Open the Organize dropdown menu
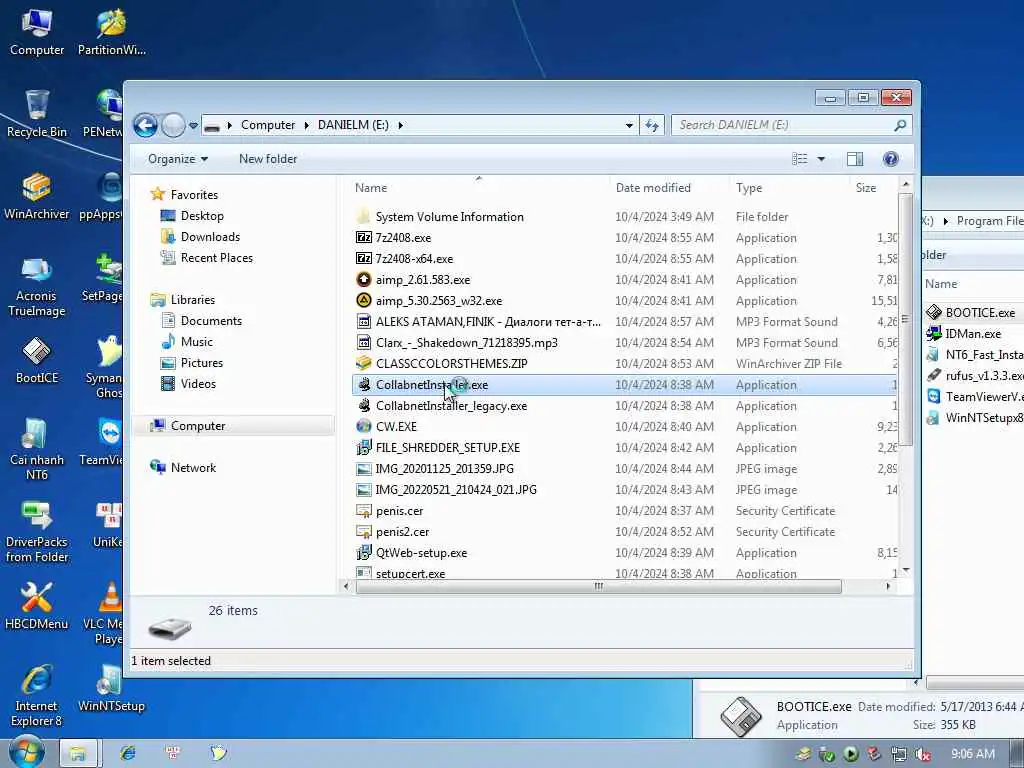The image size is (1024, 768). (178, 159)
